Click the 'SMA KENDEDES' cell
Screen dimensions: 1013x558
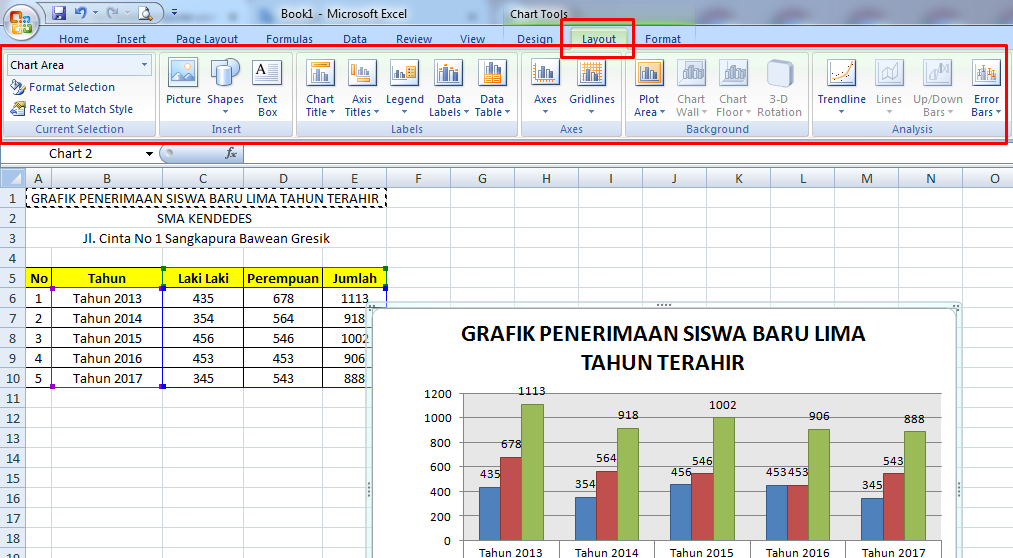[x=204, y=218]
